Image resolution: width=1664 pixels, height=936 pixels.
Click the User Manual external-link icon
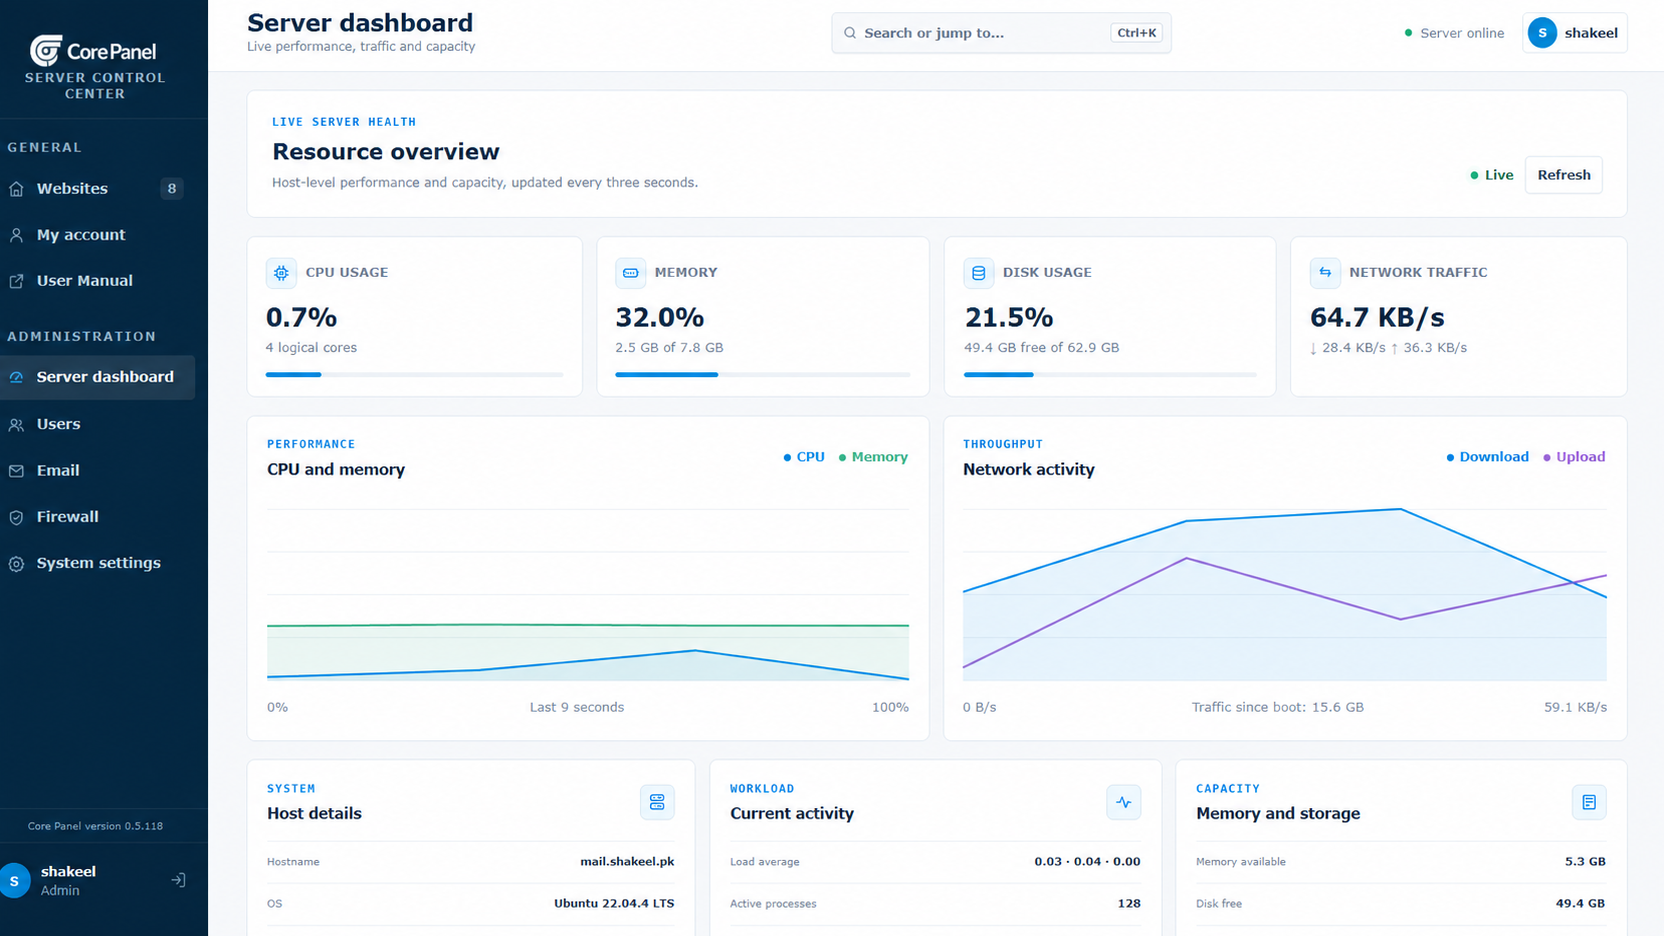tap(16, 281)
